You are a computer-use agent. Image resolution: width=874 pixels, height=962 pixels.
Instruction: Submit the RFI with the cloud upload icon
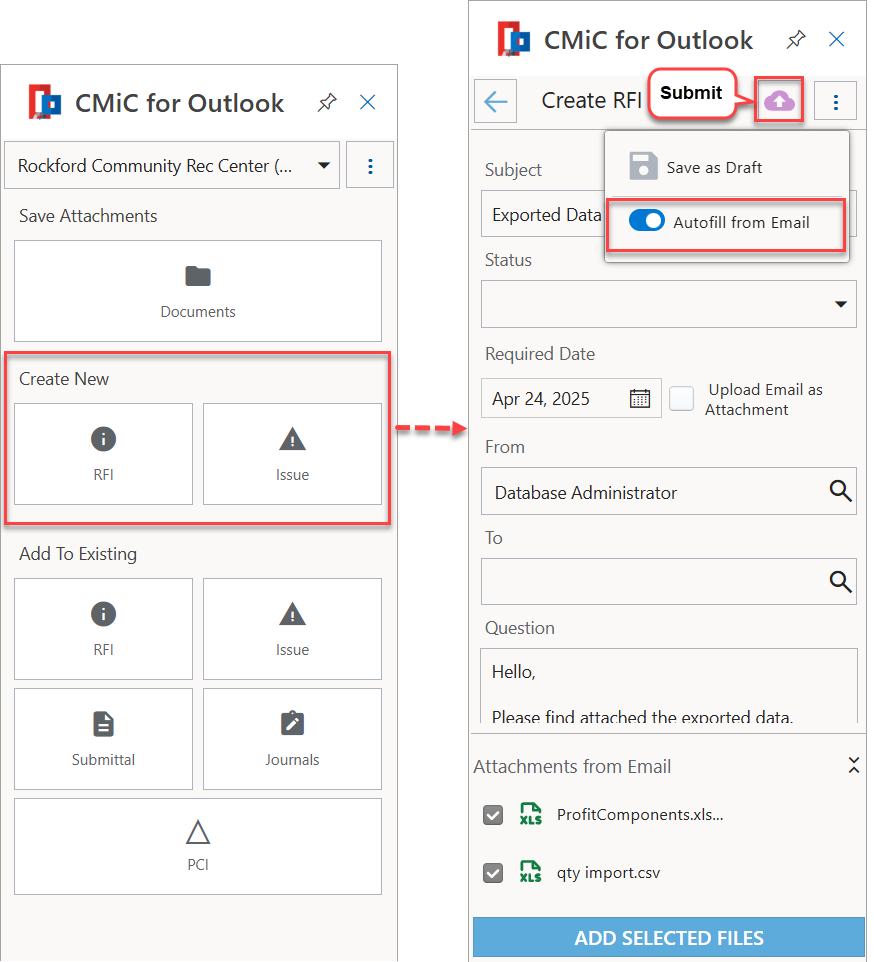tap(779, 101)
